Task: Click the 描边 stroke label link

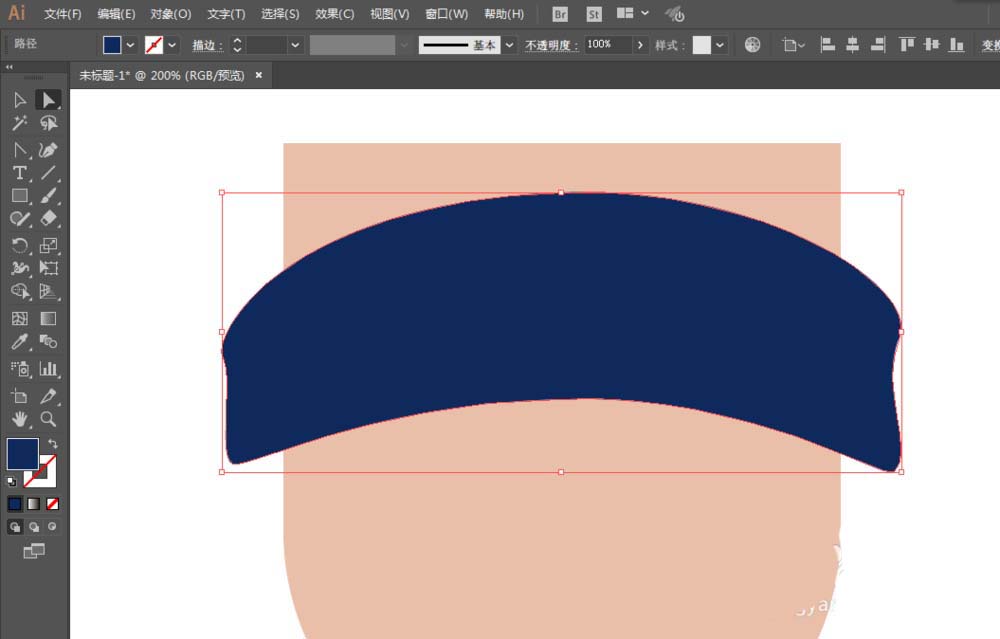Action: coord(208,45)
